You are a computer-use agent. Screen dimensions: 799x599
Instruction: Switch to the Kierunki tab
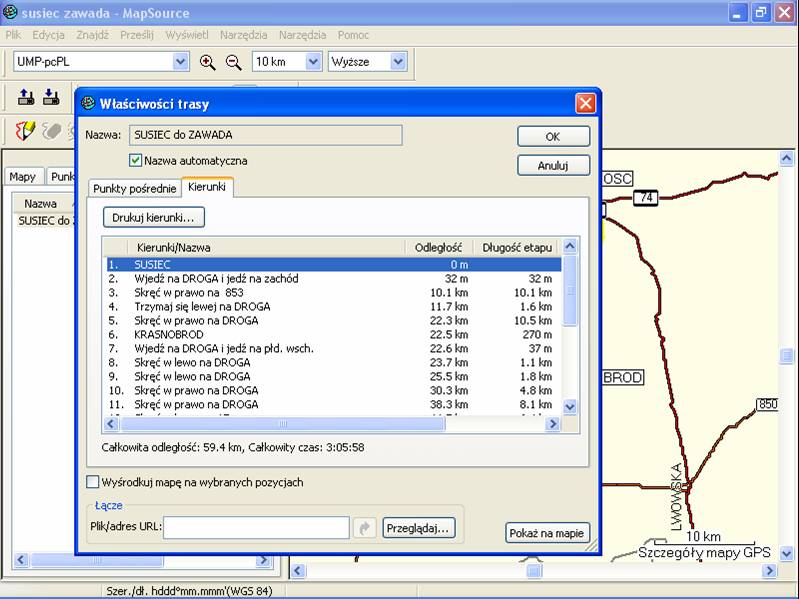(x=207, y=187)
